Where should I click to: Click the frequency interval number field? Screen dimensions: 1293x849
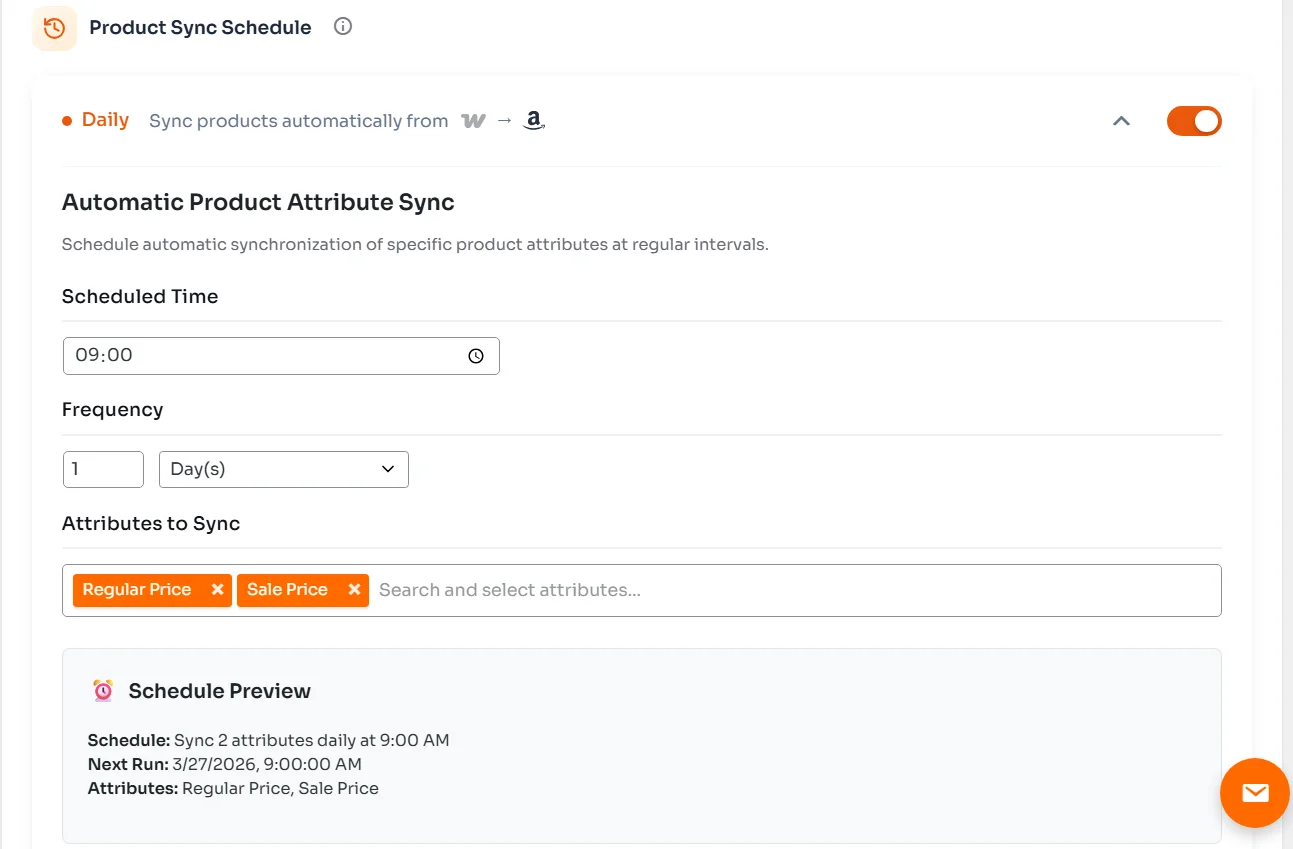tap(103, 469)
